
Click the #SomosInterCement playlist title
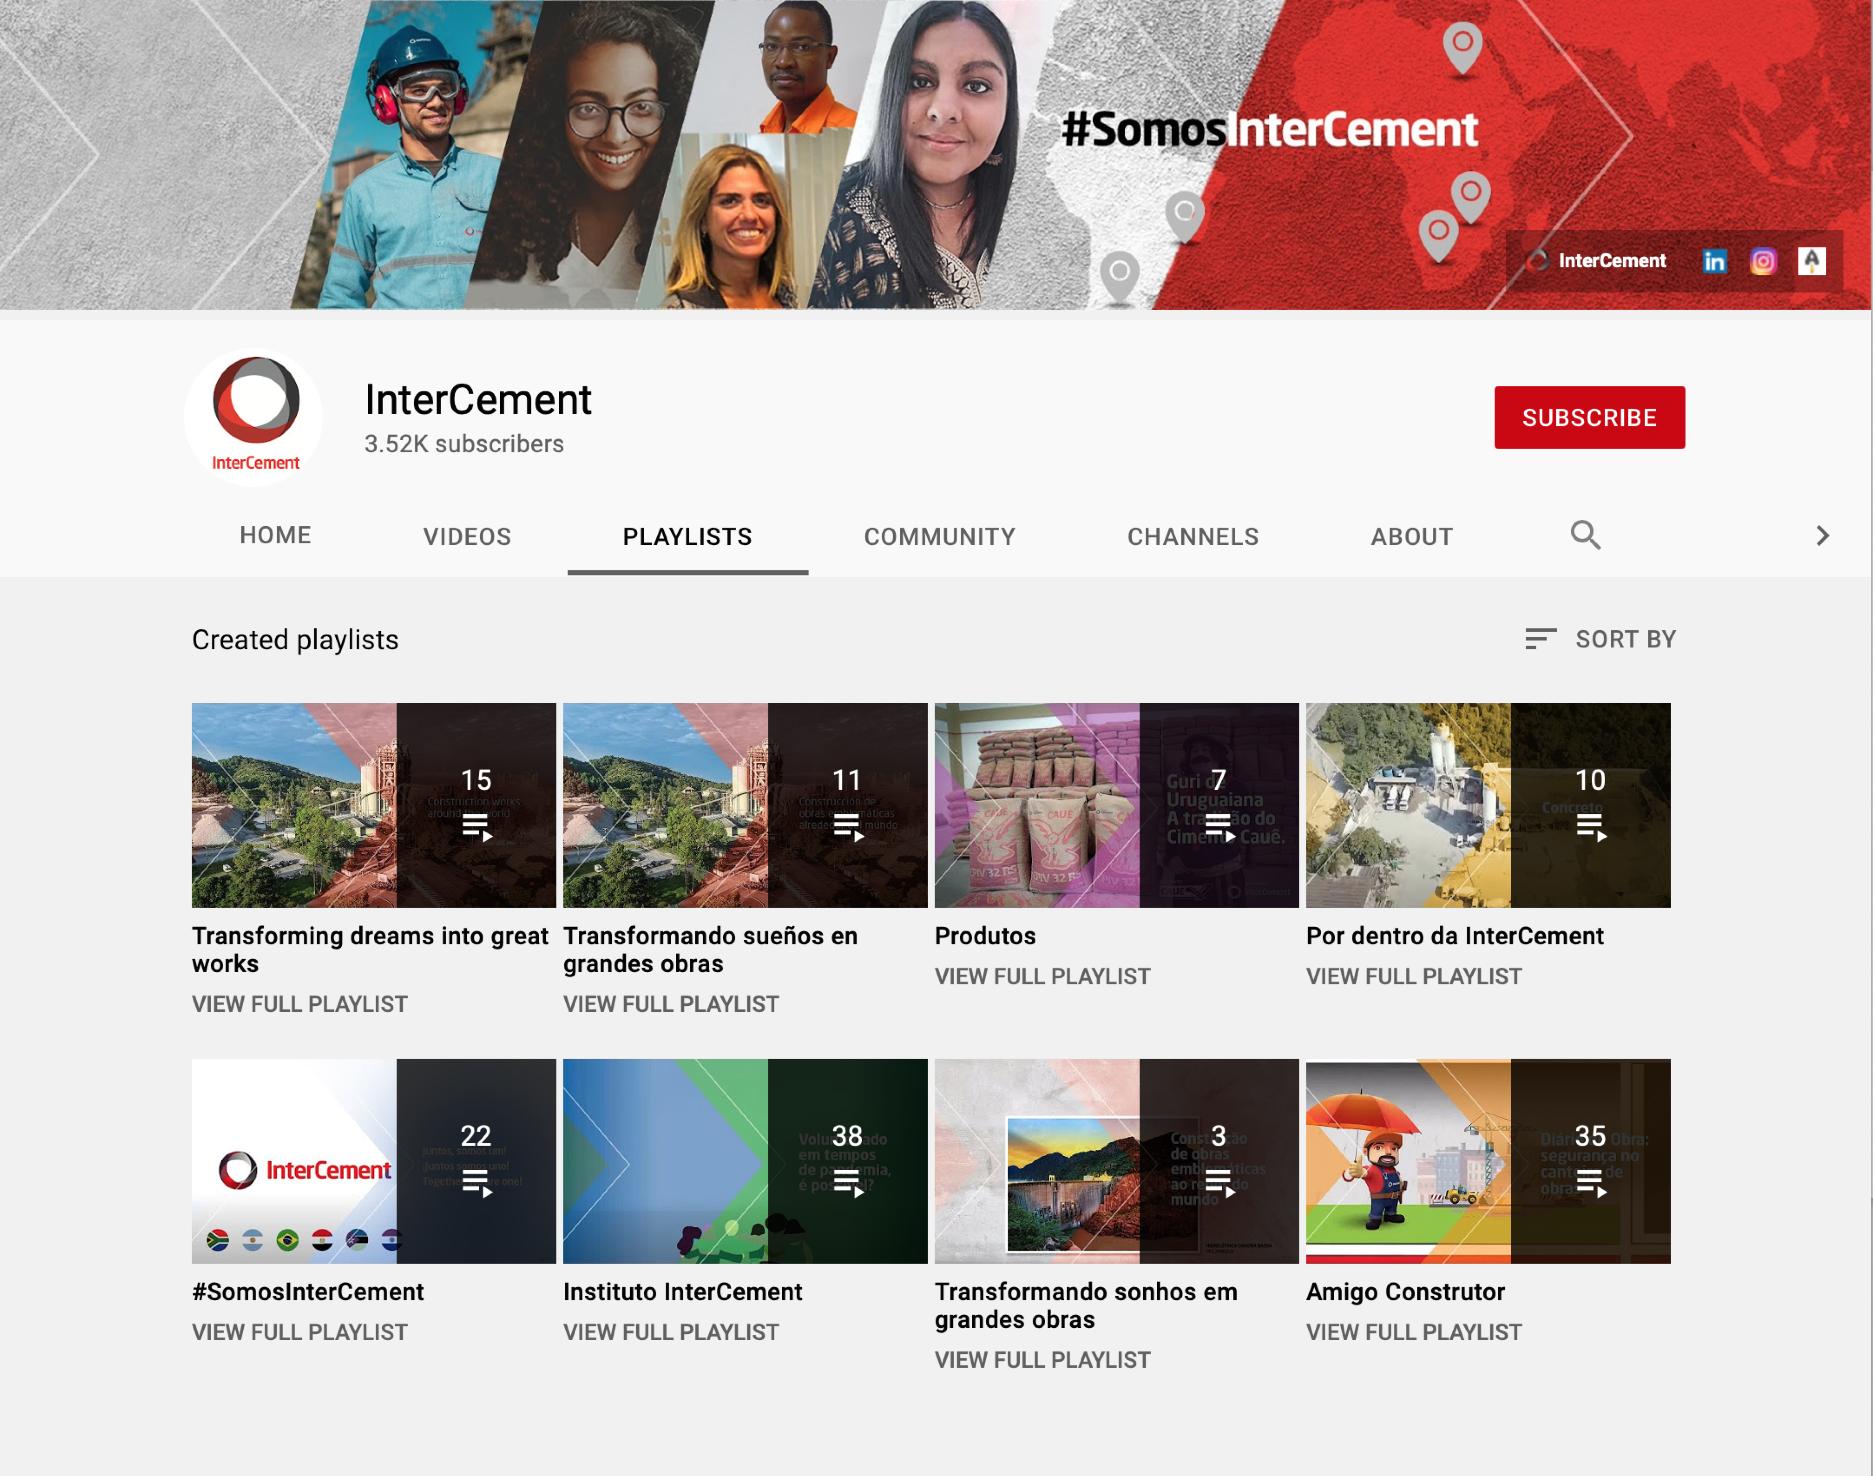(308, 1292)
